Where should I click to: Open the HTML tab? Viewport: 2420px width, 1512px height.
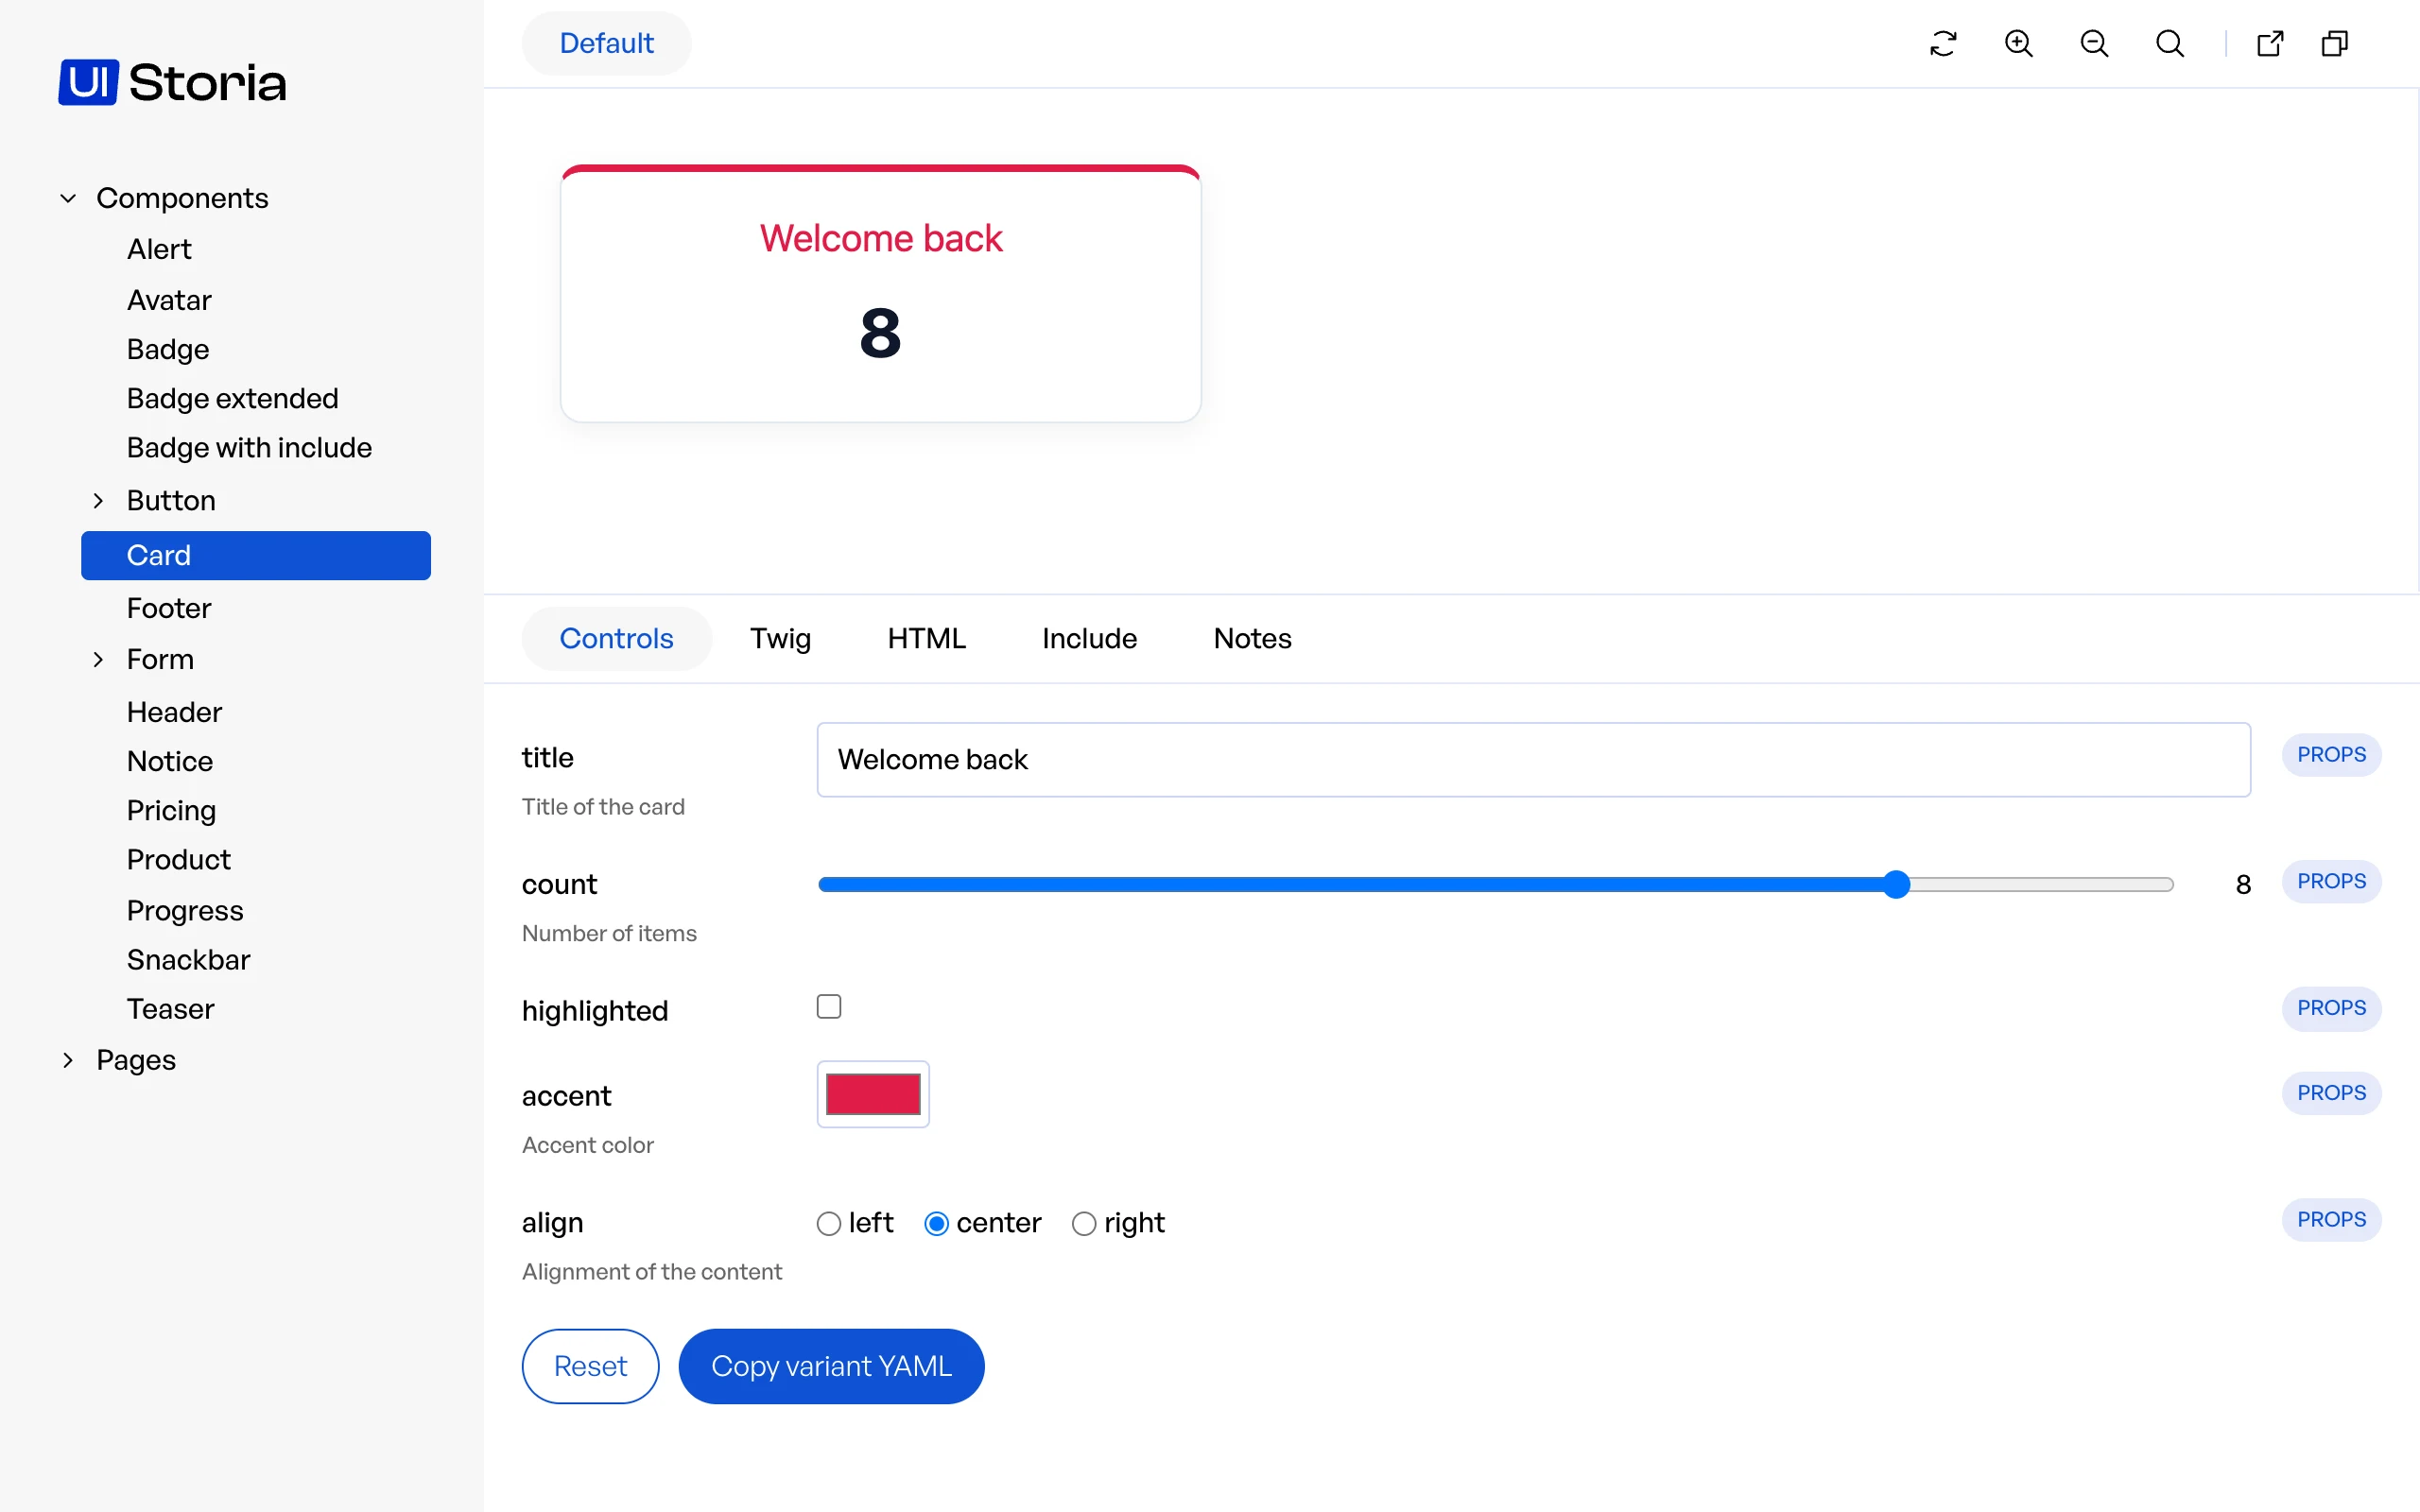926,638
